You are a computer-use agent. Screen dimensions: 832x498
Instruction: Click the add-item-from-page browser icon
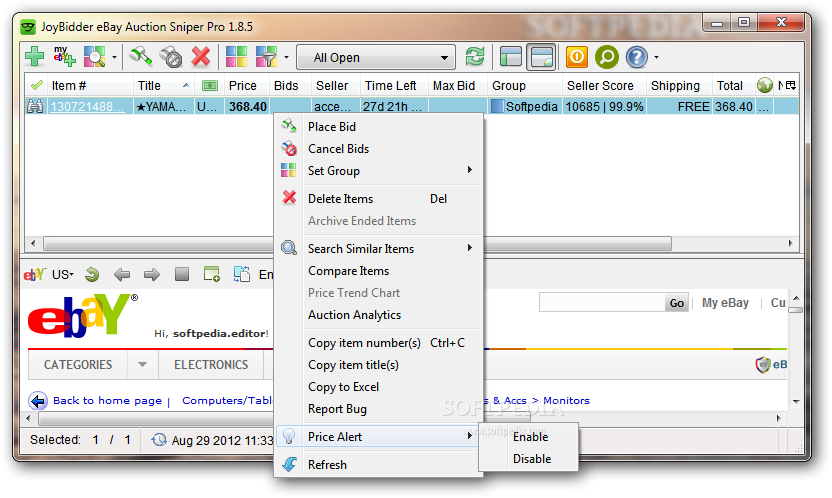(x=212, y=274)
